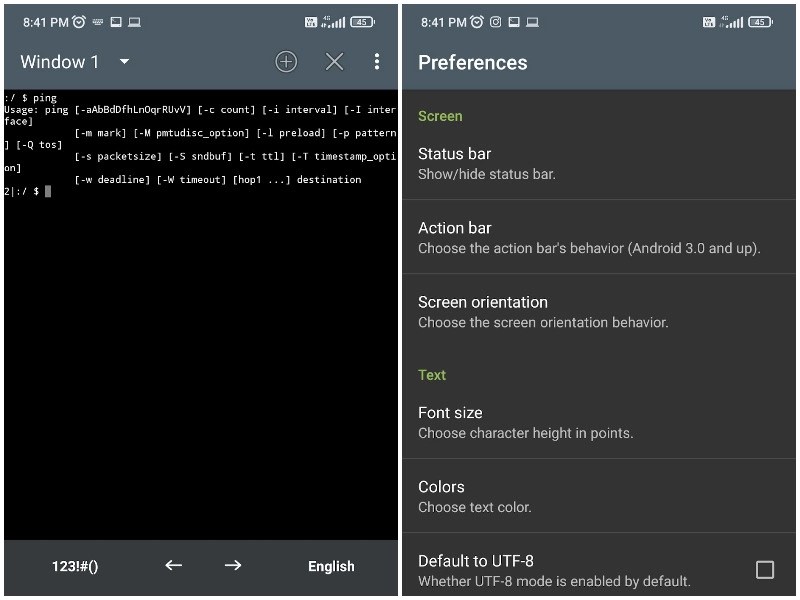This screenshot has height=600, width=800.
Task: Select Screen orientation preference
Action: (x=600, y=311)
